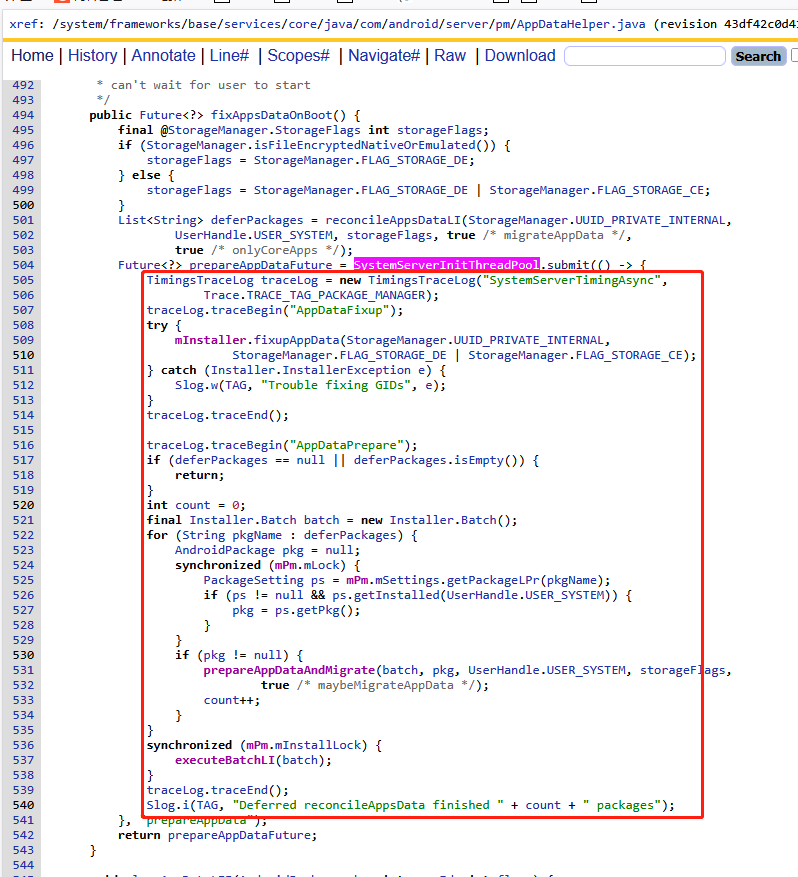The width and height of the screenshot is (798, 877).
Task: Click reconcileAppsDataLI symbol on line 501
Action: 393,220
